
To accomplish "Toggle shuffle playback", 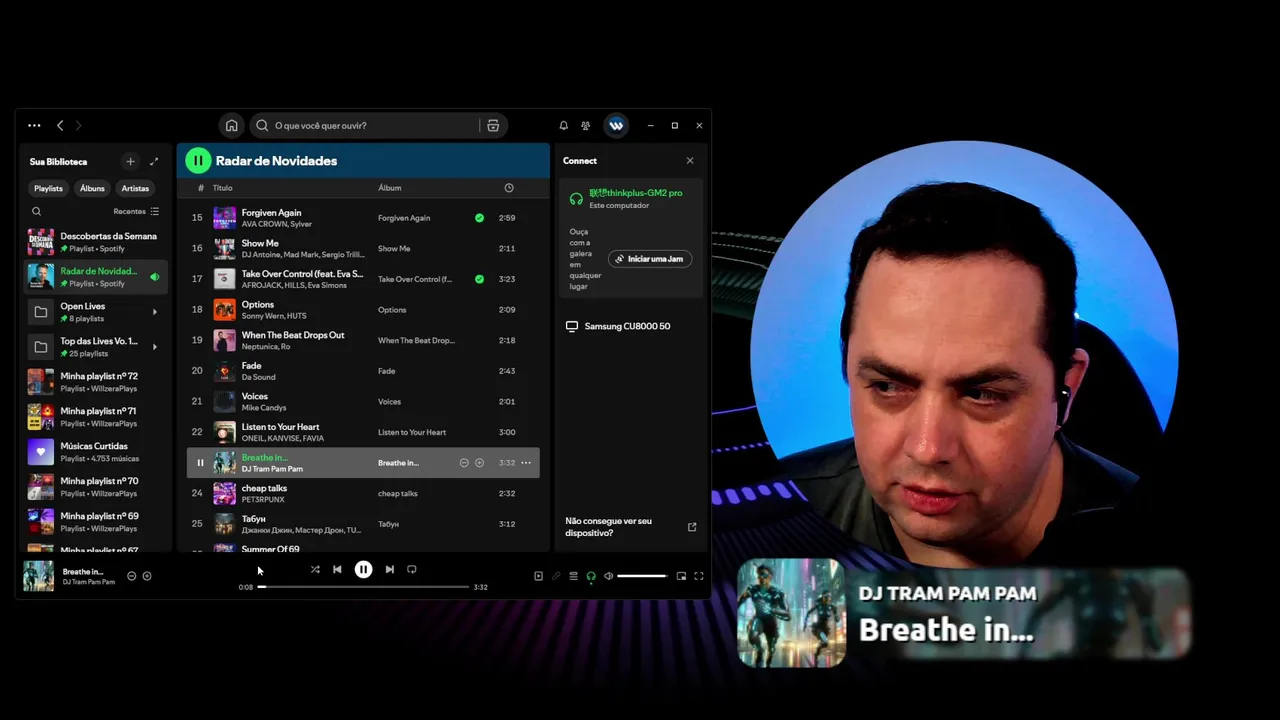I will 315,569.
